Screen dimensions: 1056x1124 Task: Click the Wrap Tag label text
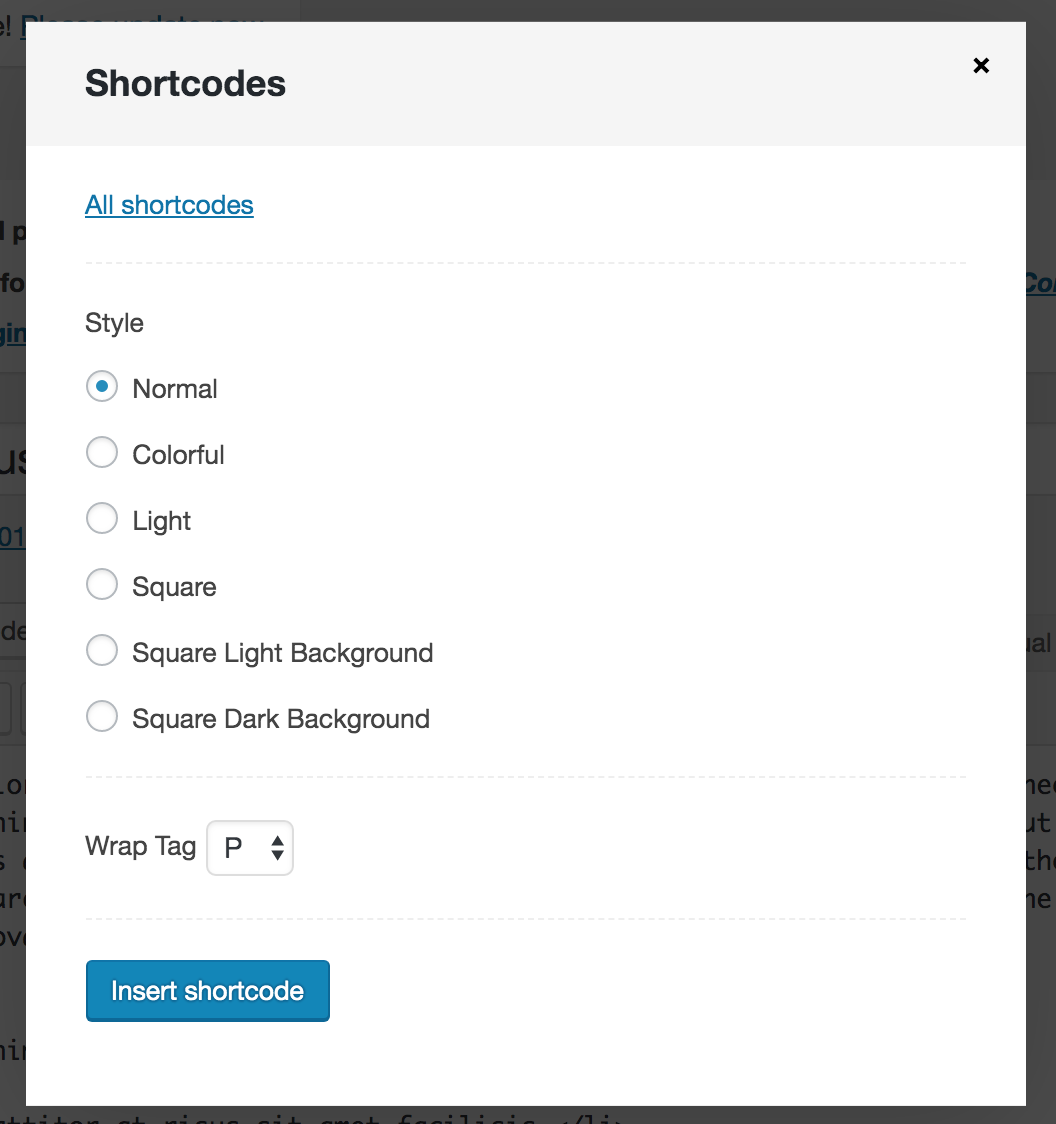(140, 846)
